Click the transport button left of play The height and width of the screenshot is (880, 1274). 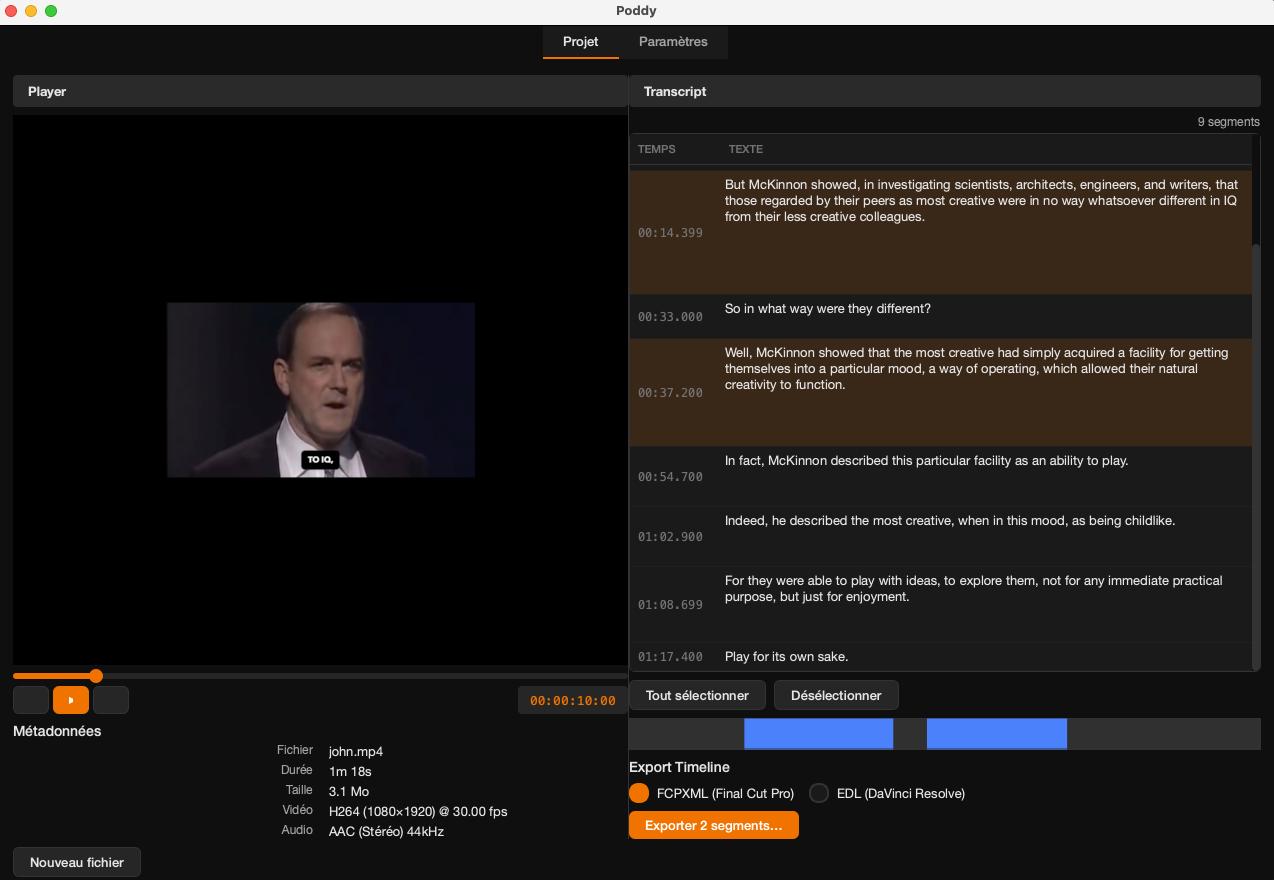(31, 700)
